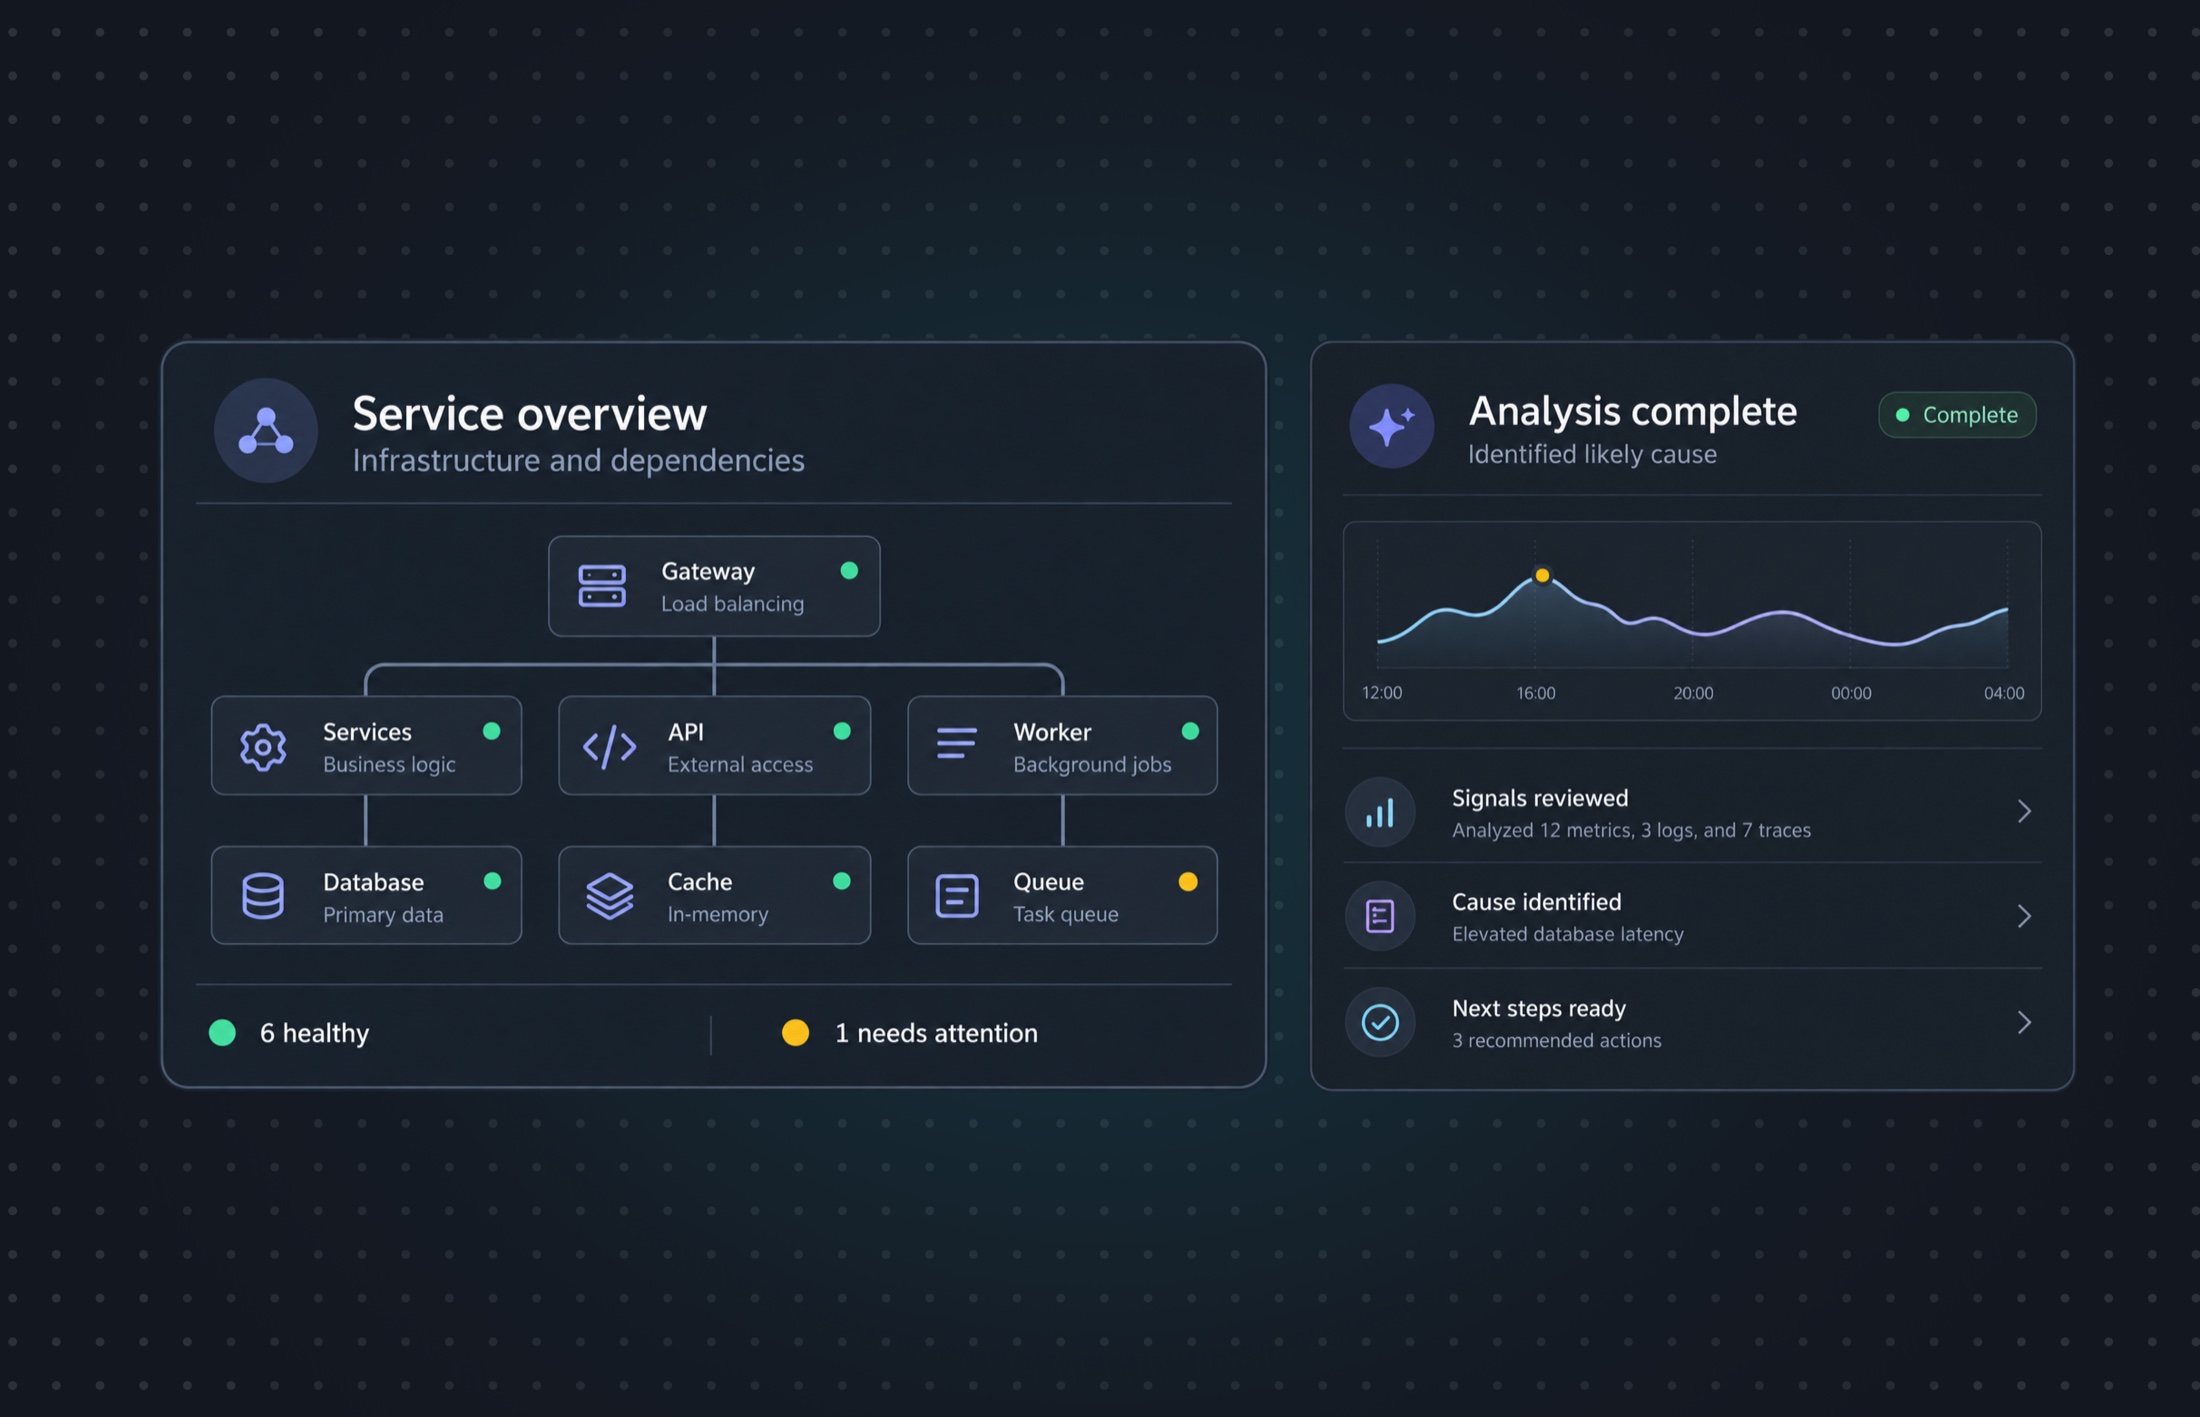Open the Database primary data node

click(366, 895)
